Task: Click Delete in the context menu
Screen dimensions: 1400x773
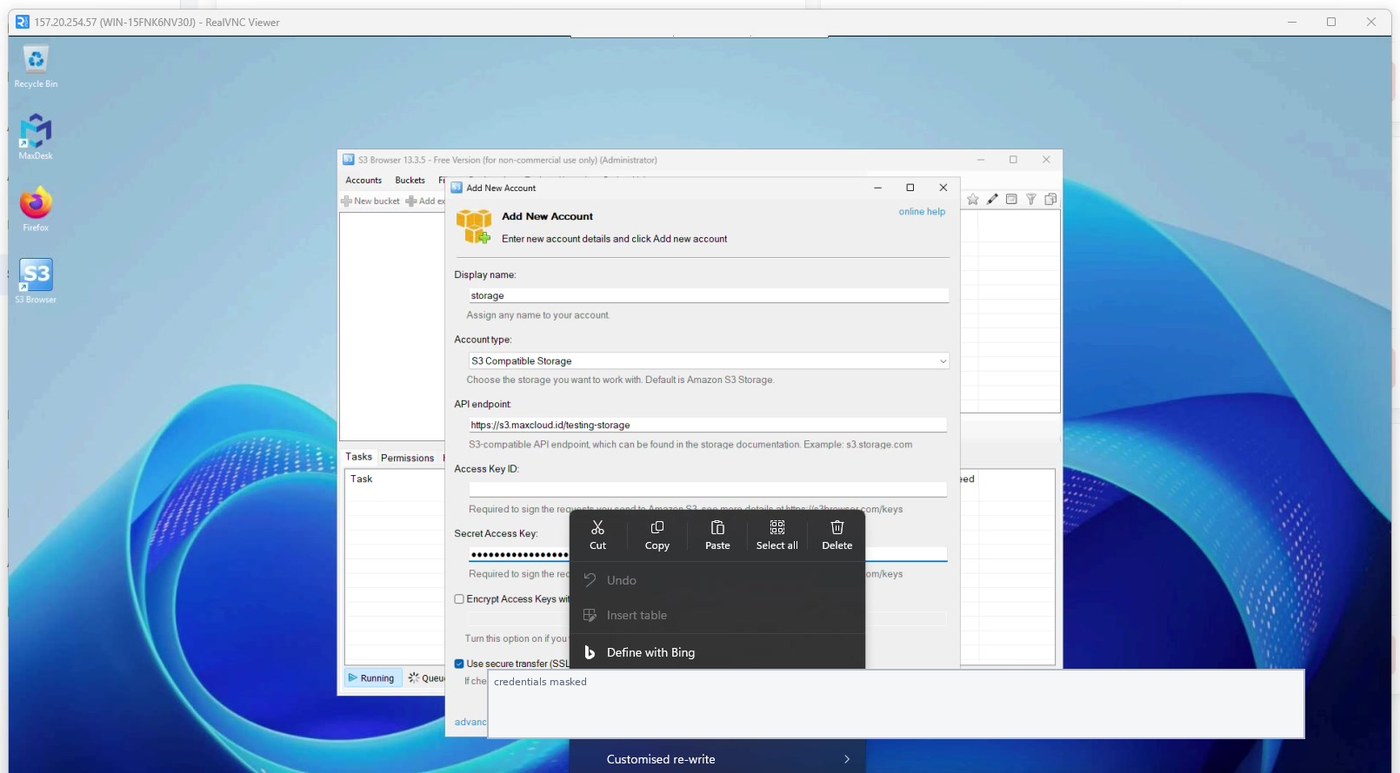Action: coord(837,535)
